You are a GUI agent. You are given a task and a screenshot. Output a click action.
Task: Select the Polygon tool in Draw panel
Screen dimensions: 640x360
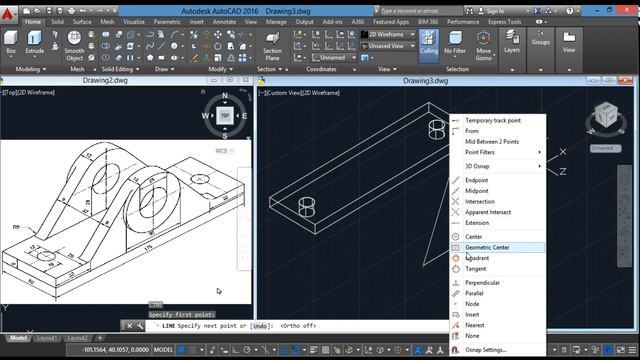pos(150,58)
